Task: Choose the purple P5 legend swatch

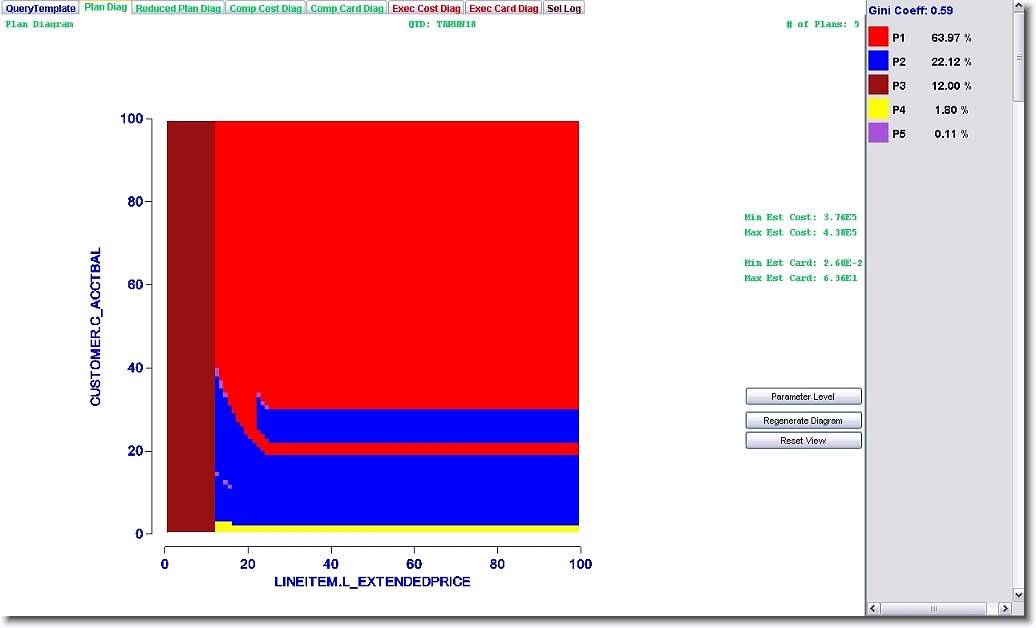Action: coord(878,133)
